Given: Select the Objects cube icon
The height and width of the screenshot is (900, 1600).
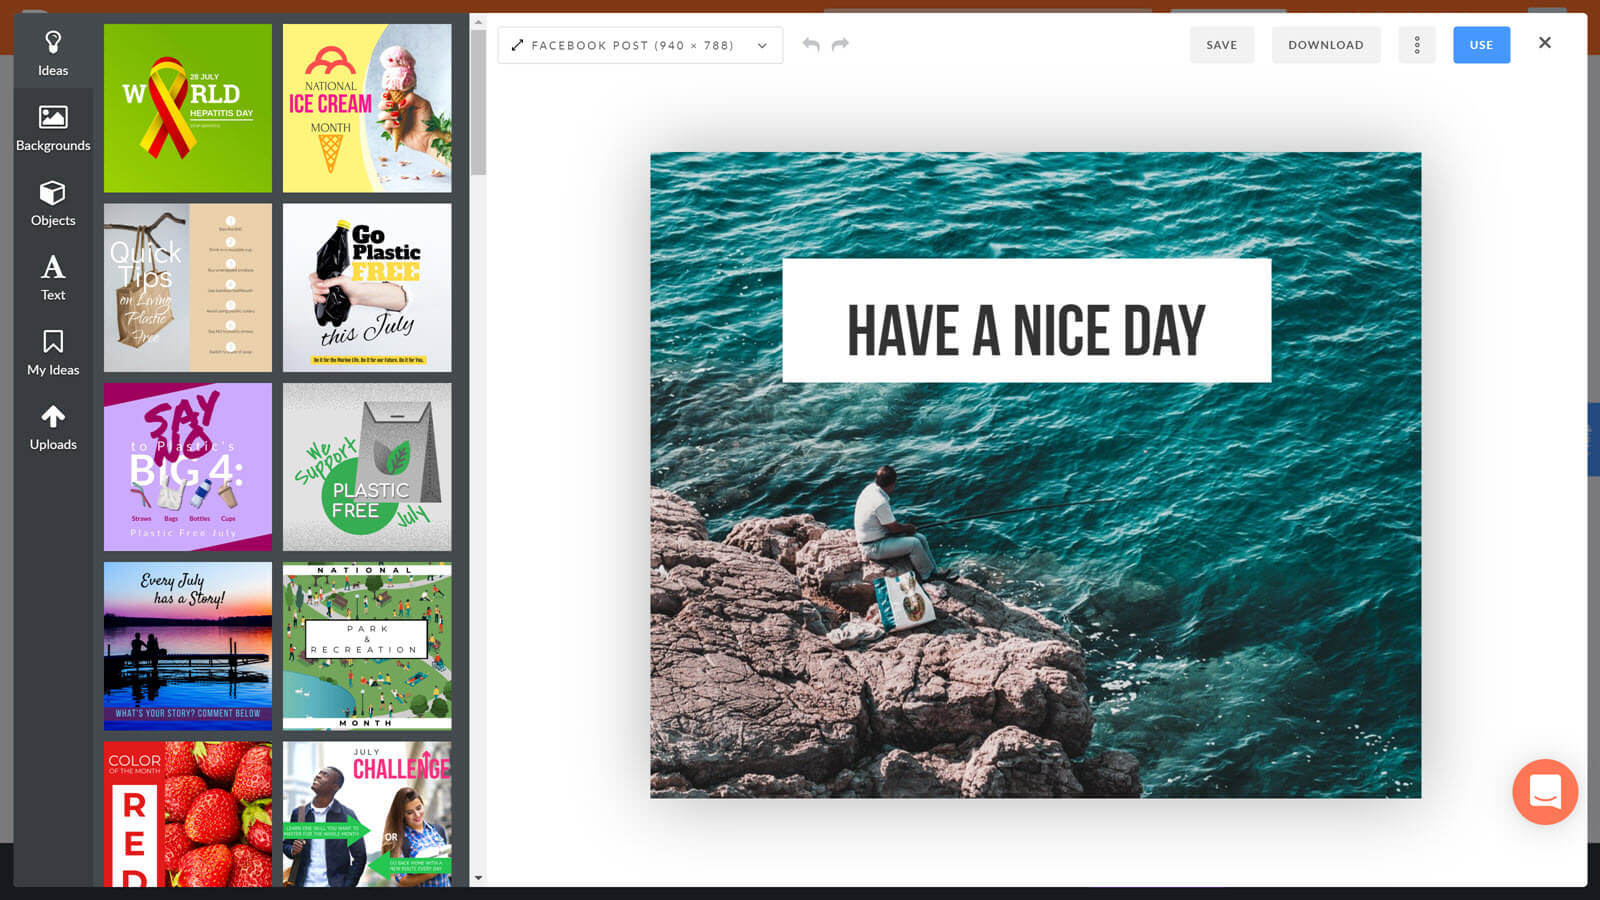Looking at the screenshot, I should (53, 203).
